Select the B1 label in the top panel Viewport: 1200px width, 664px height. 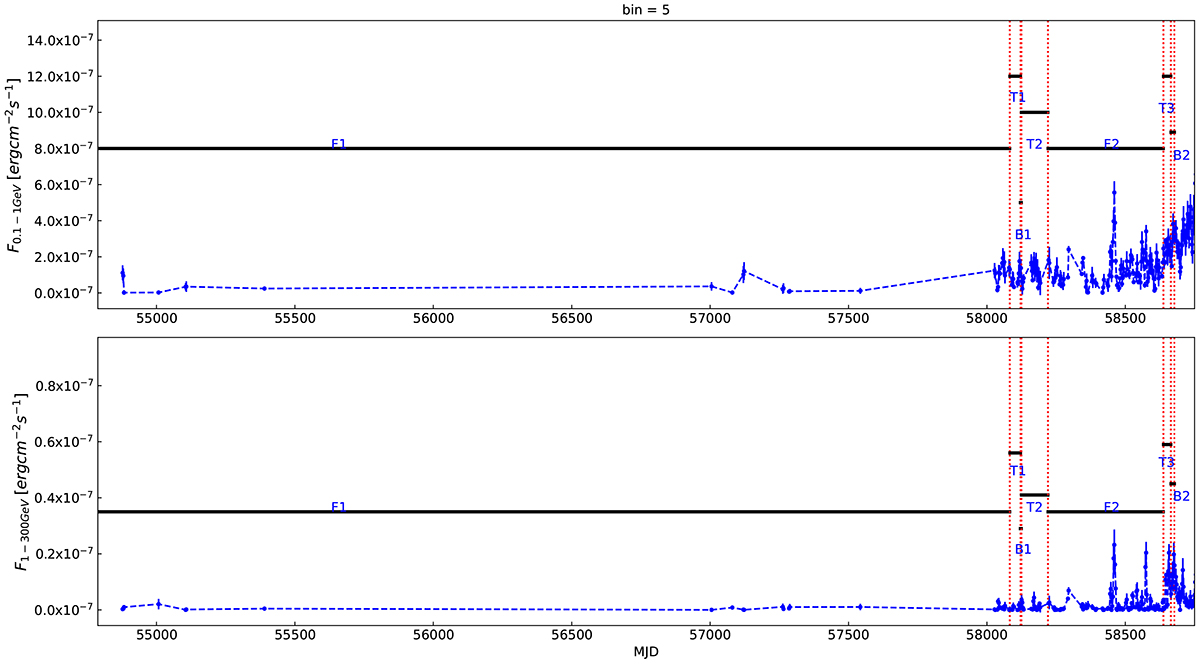click(x=1022, y=235)
